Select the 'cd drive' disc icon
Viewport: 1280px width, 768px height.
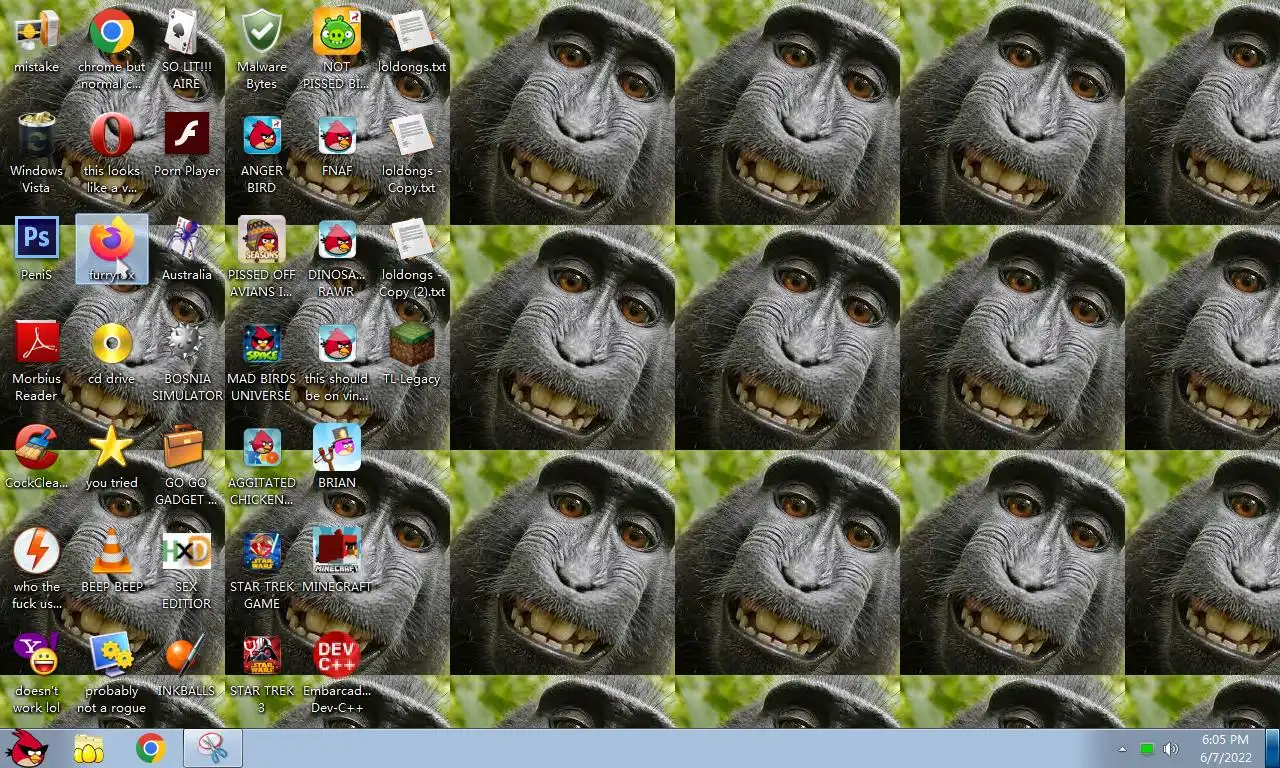112,354
